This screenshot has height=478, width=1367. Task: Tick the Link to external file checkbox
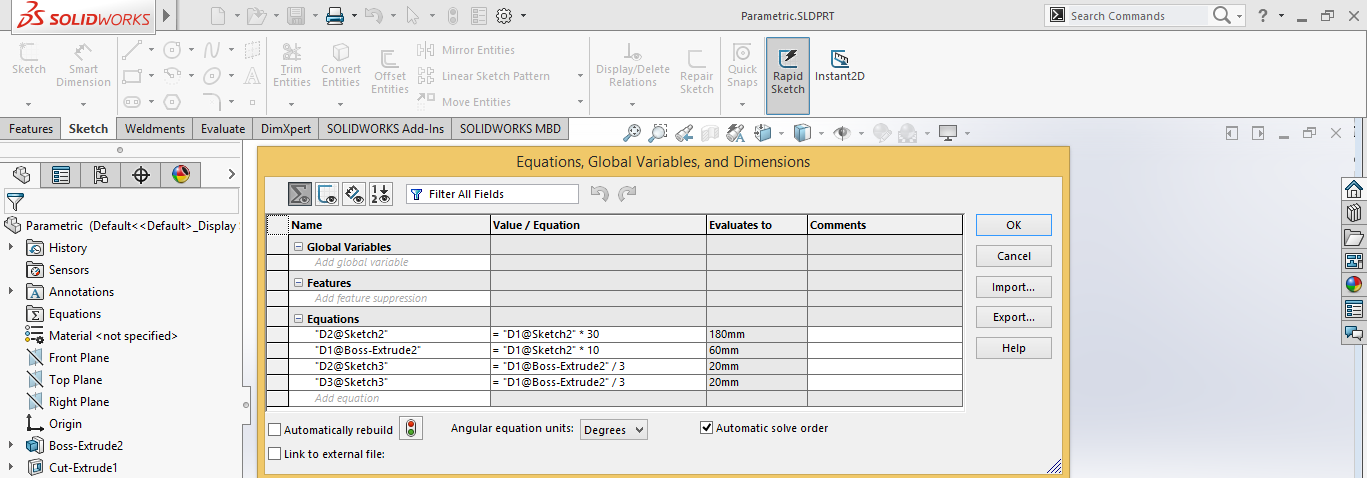pyautogui.click(x=275, y=454)
